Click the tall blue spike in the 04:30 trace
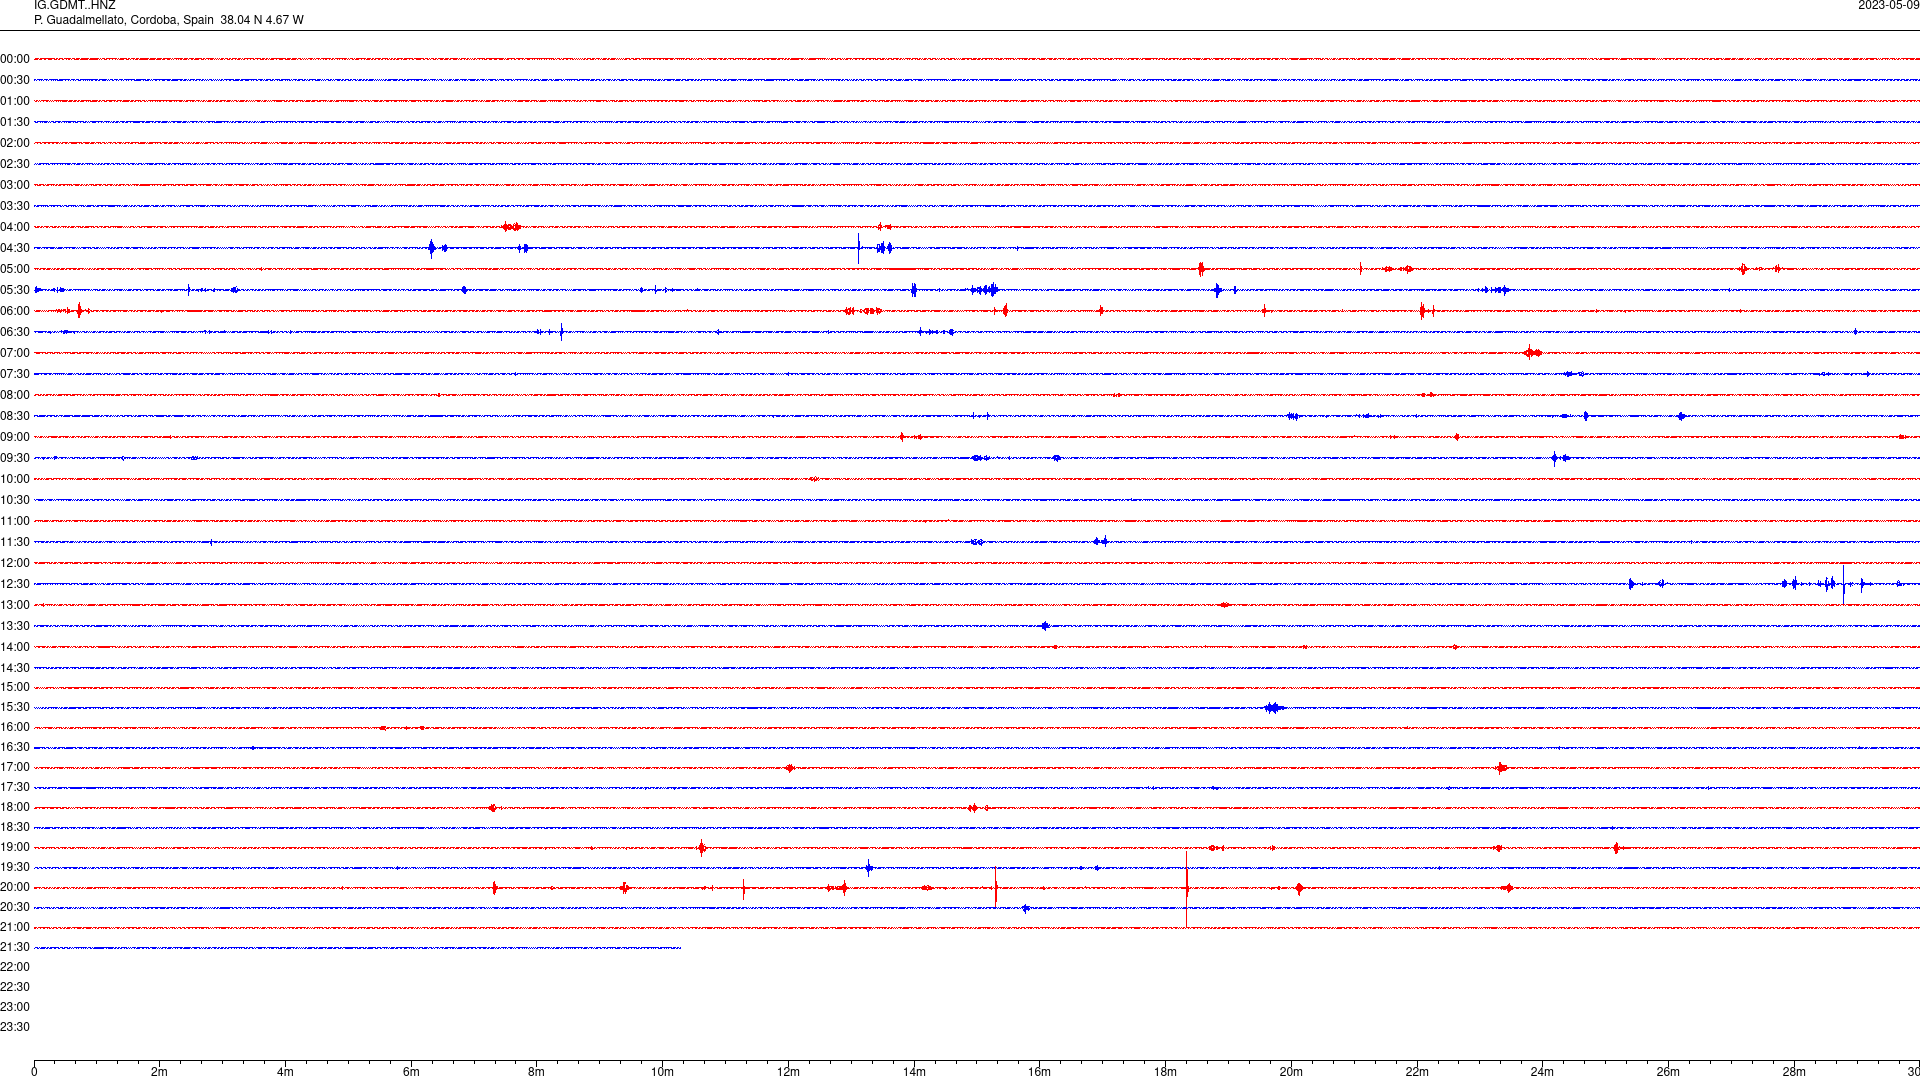Screen dimensions: 1920x1080 (x=858, y=248)
